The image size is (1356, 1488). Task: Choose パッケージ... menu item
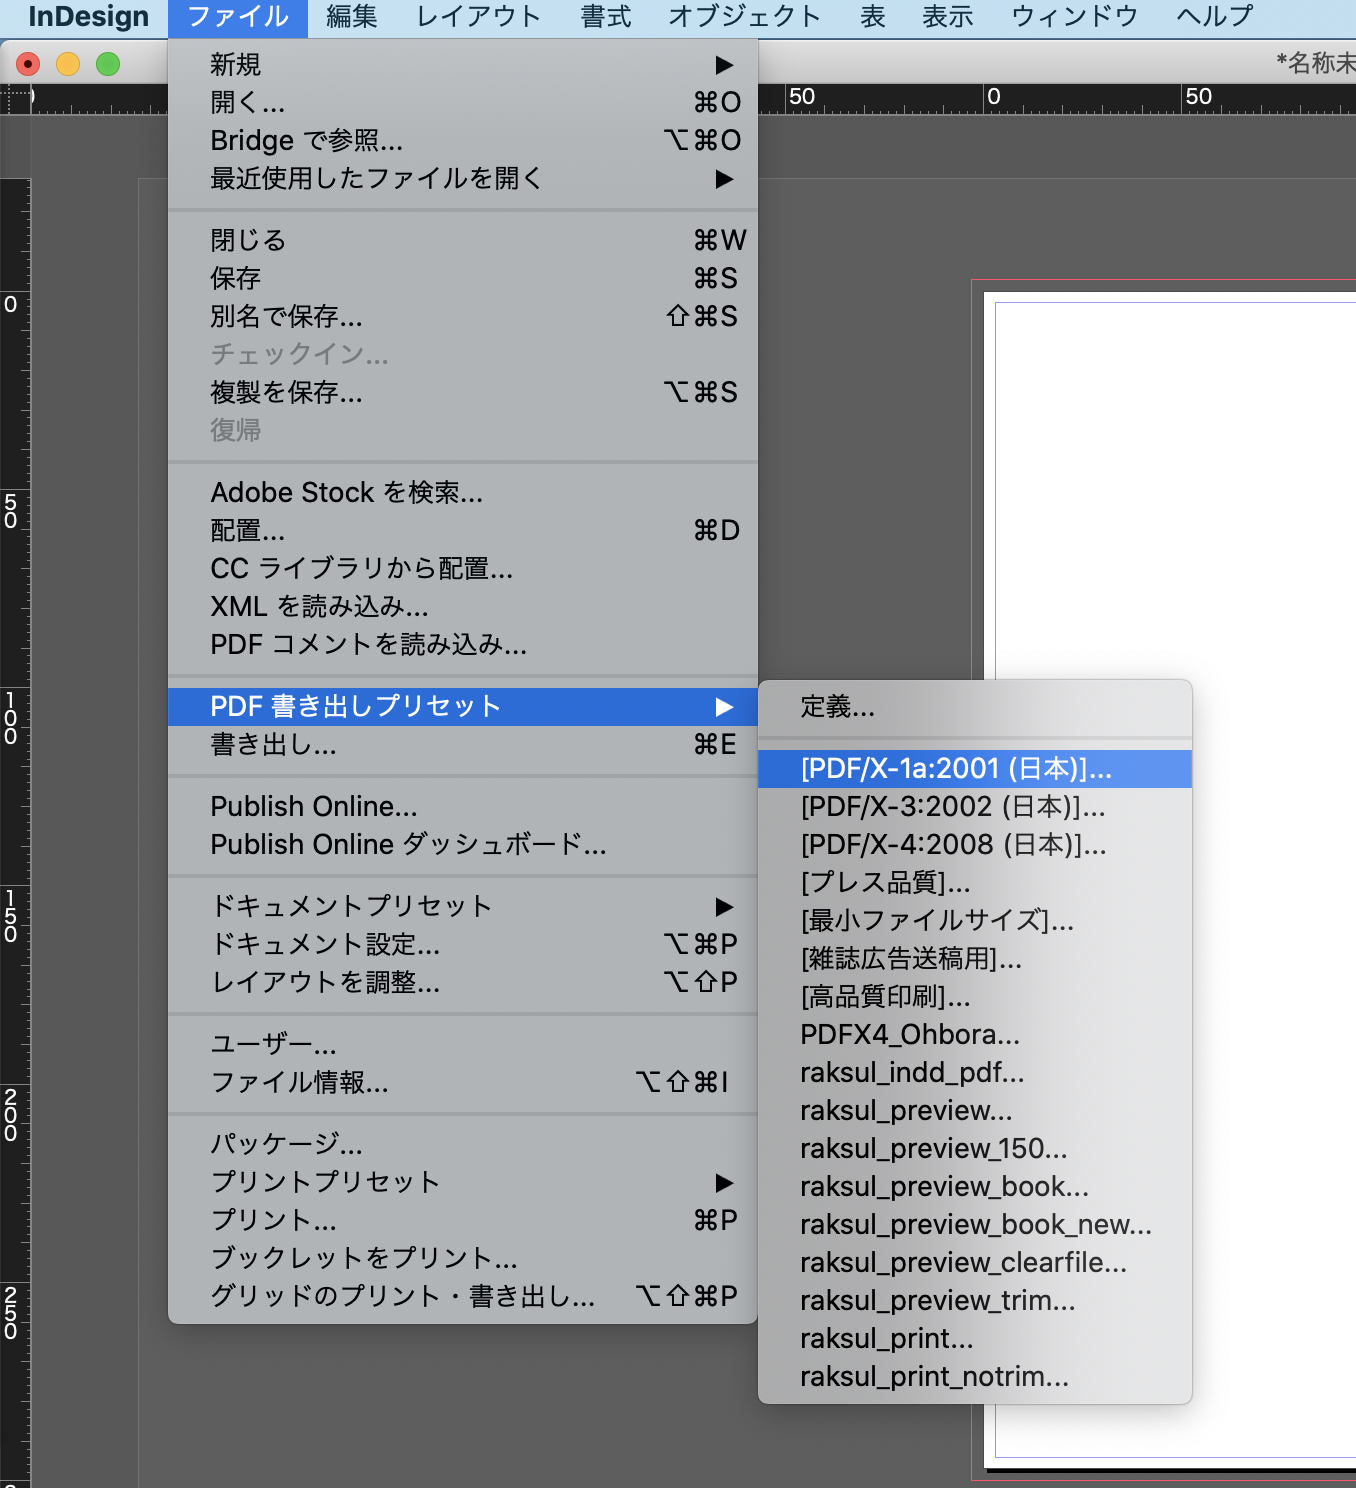click(x=463, y=1145)
